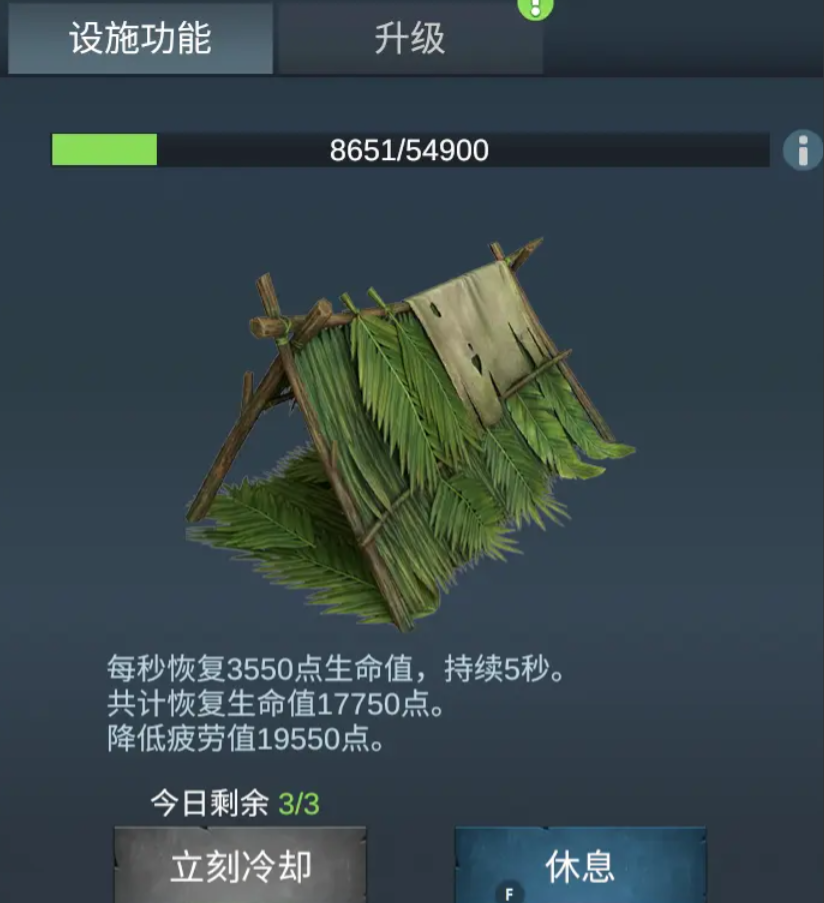Click empty tab bar area right of 升级

pos(684,39)
